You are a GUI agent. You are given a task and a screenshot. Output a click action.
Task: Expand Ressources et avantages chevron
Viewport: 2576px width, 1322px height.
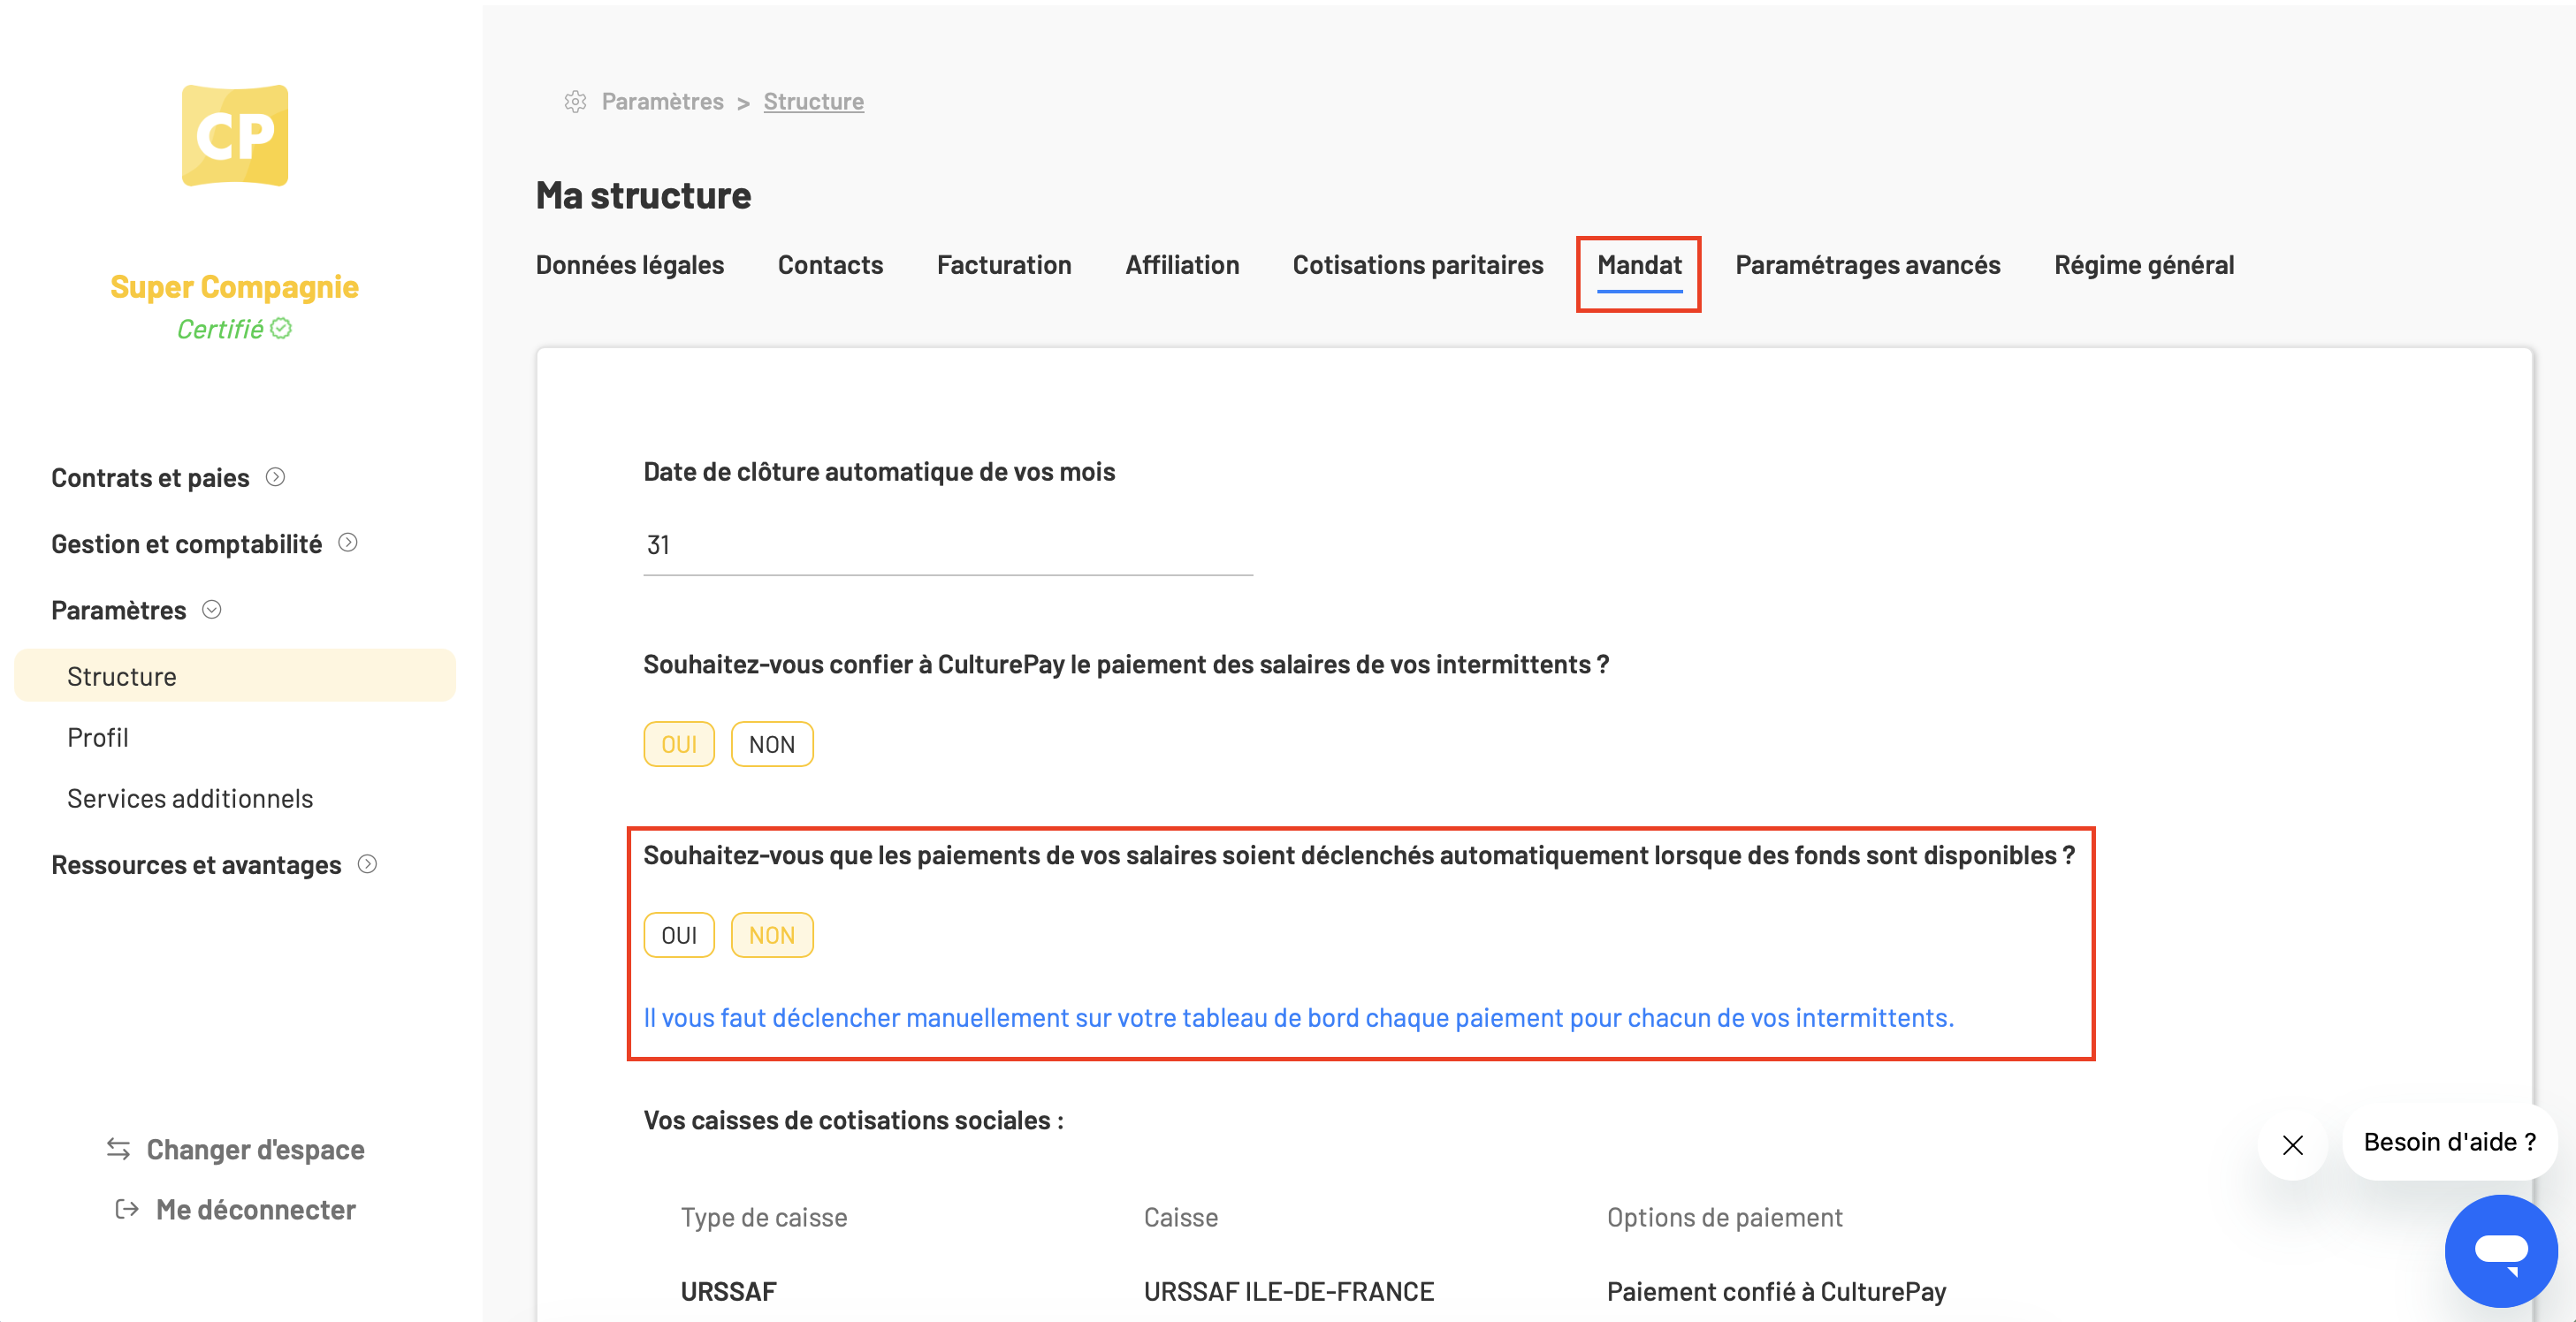pyautogui.click(x=367, y=864)
